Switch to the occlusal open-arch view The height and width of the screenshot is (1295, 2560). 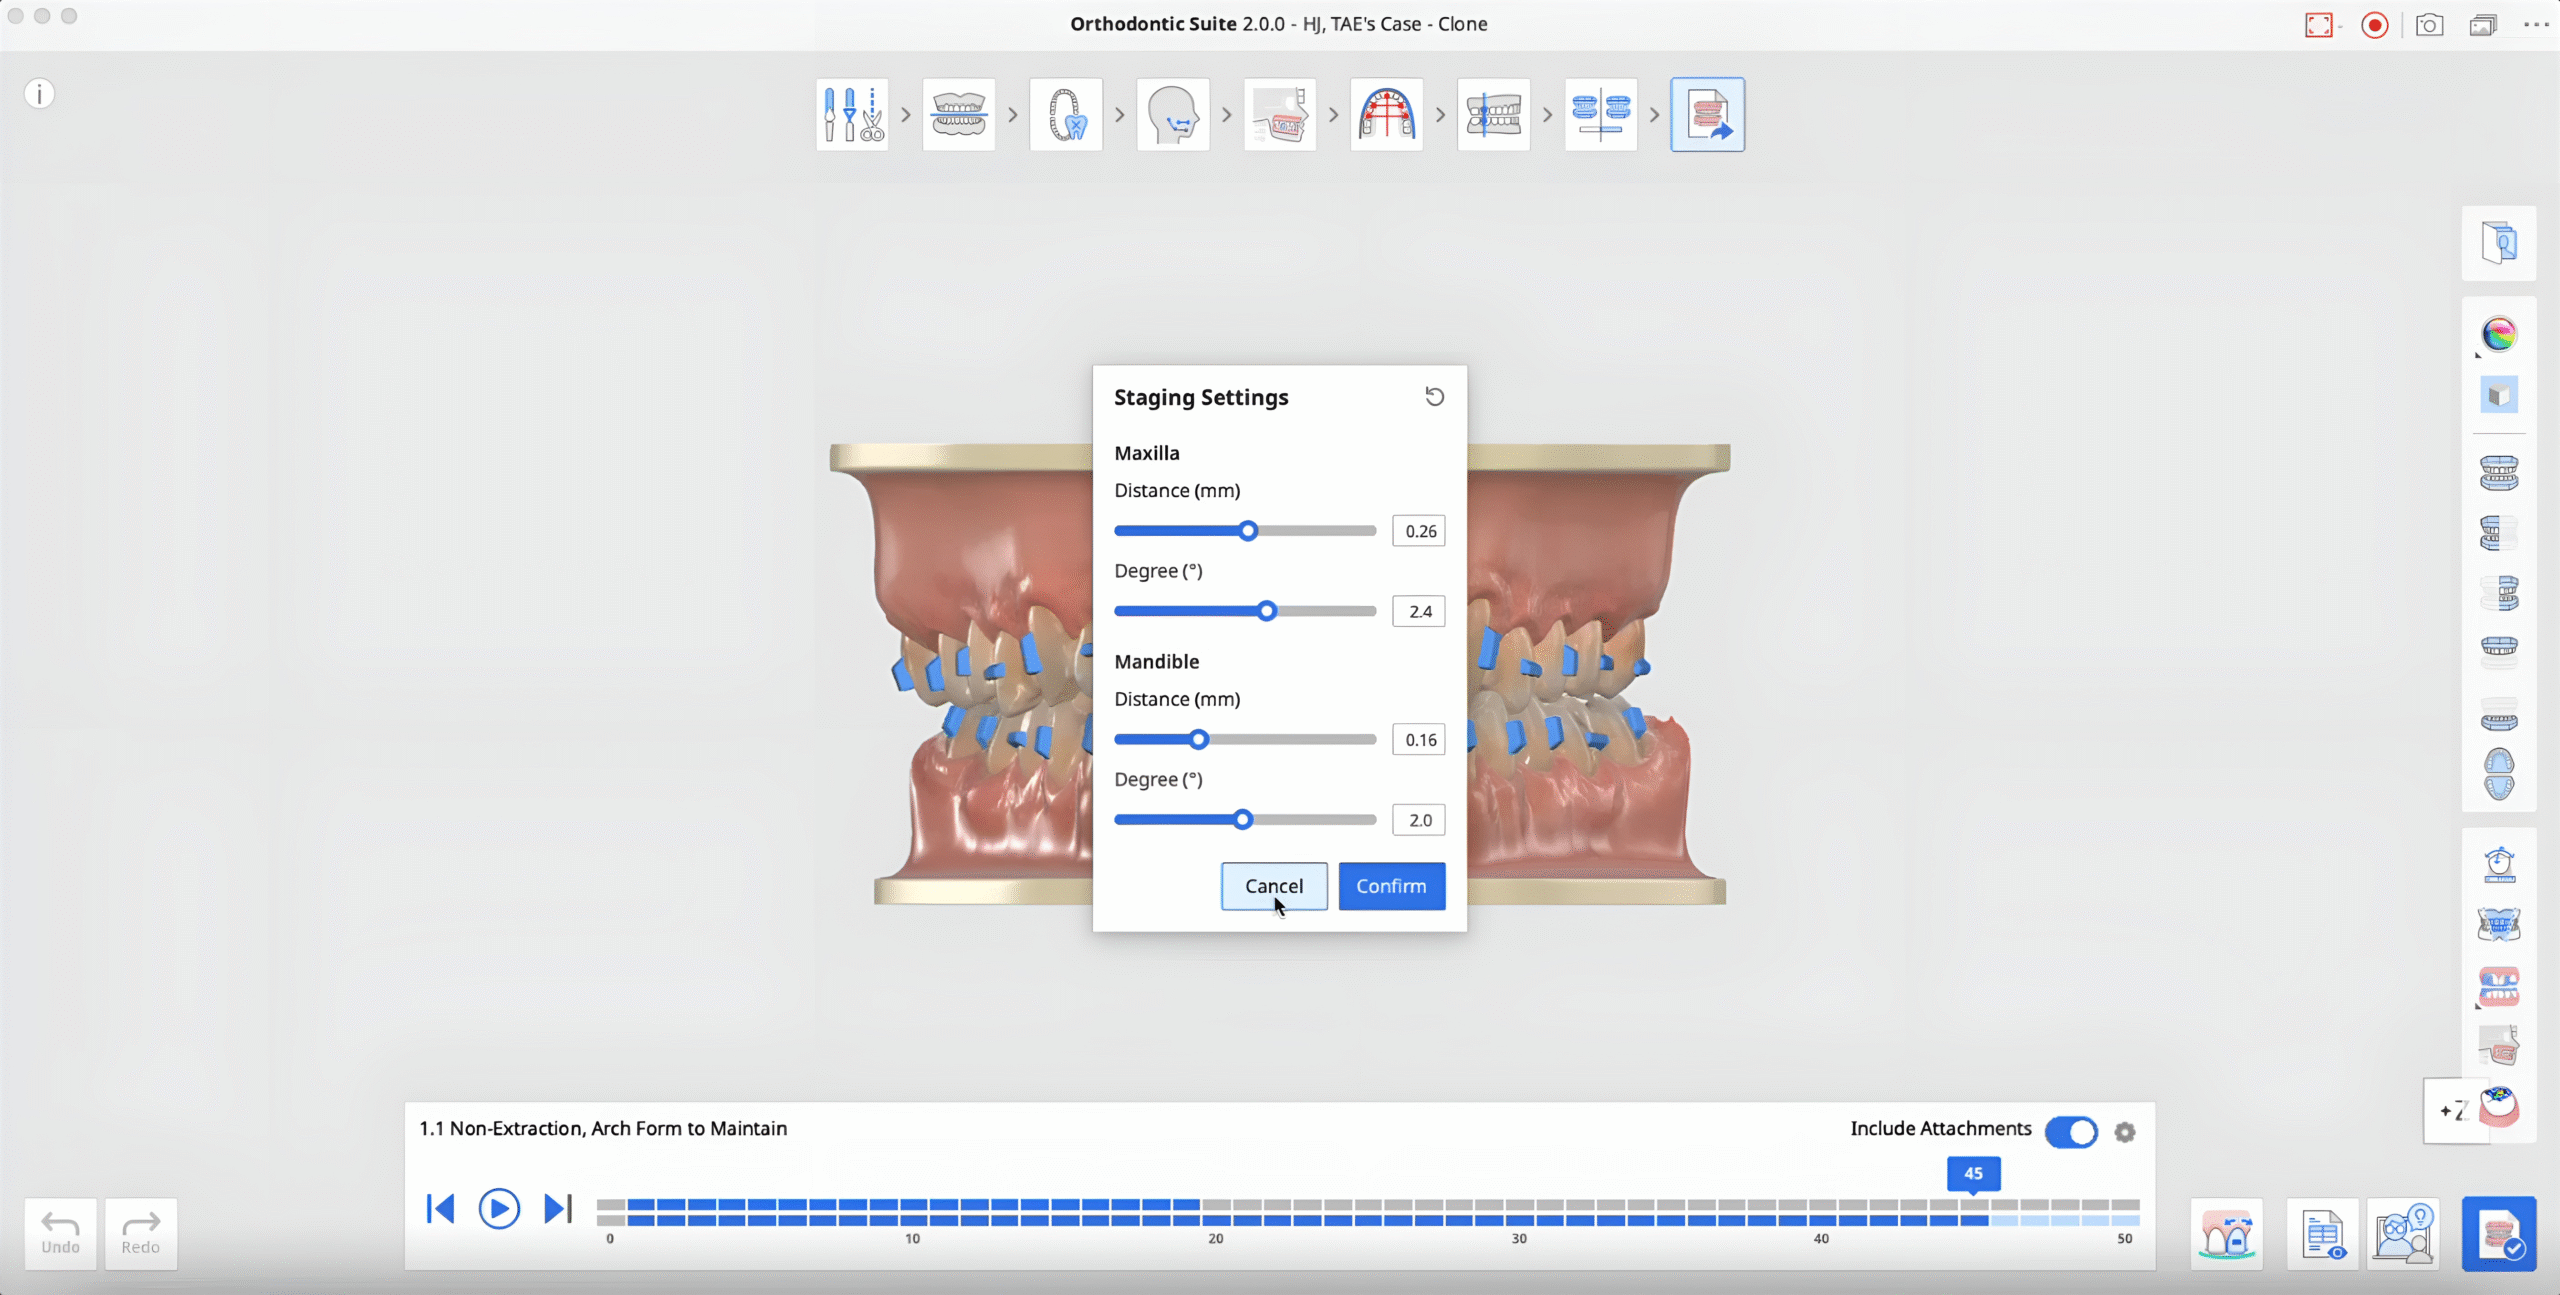tap(2499, 774)
